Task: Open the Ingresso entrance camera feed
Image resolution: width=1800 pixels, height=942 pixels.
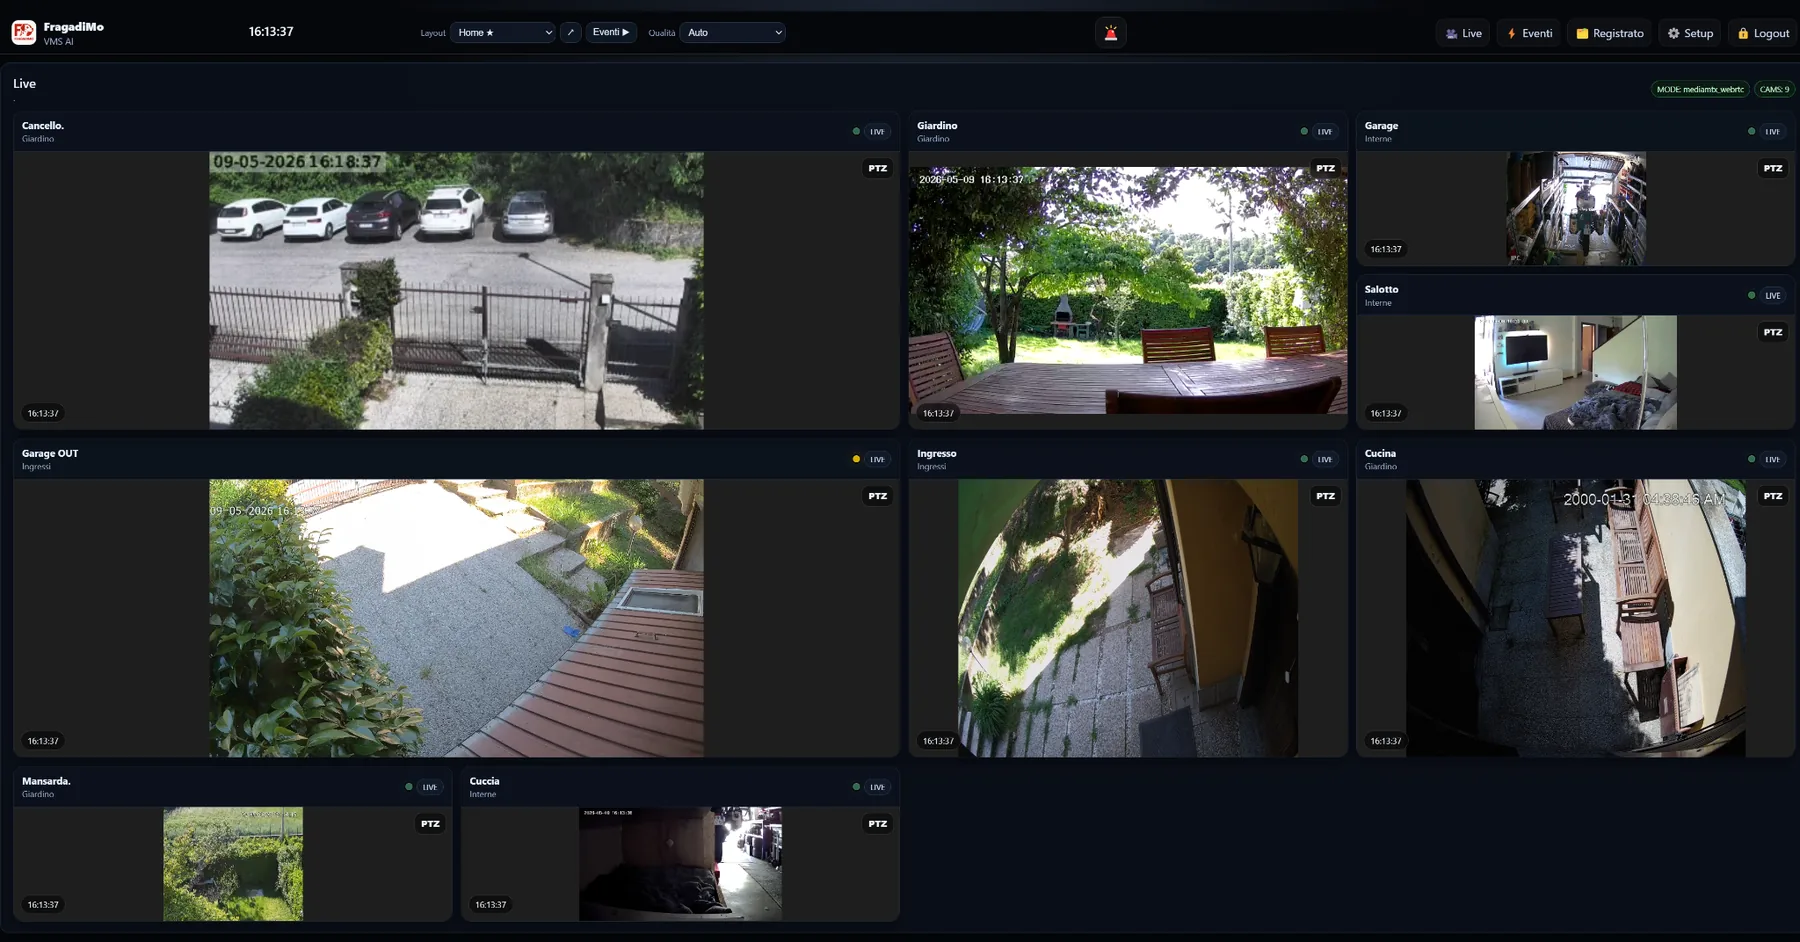Action: (x=1128, y=618)
